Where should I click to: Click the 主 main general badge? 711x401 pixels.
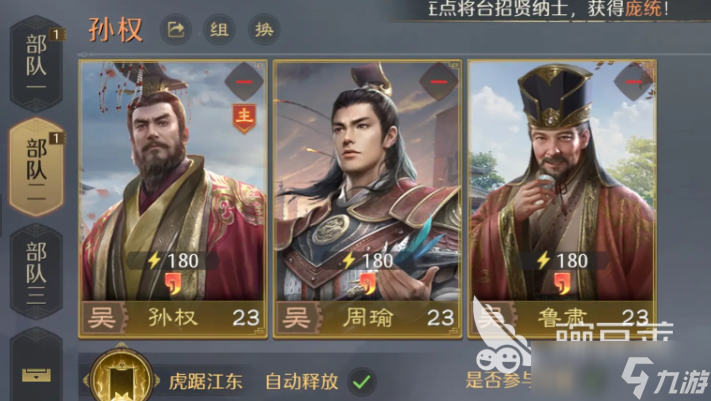click(244, 118)
